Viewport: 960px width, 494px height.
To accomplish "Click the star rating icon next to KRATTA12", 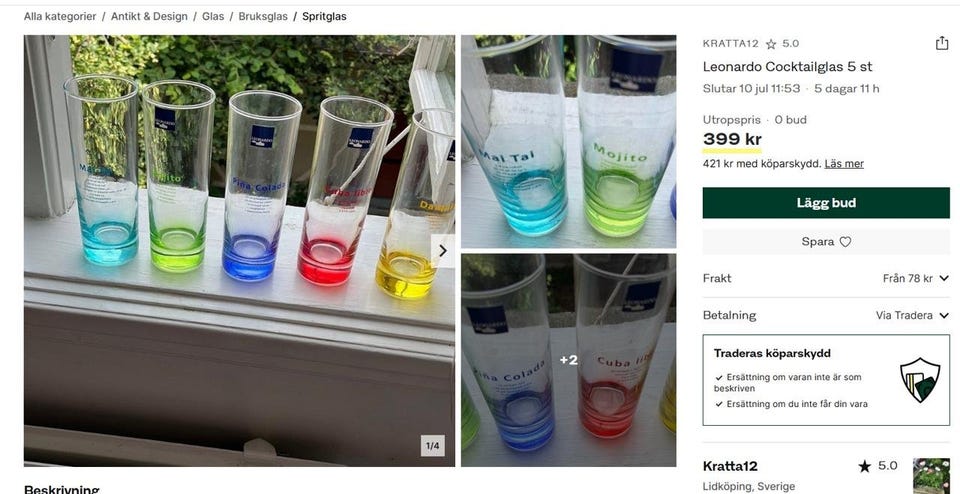I will (771, 44).
